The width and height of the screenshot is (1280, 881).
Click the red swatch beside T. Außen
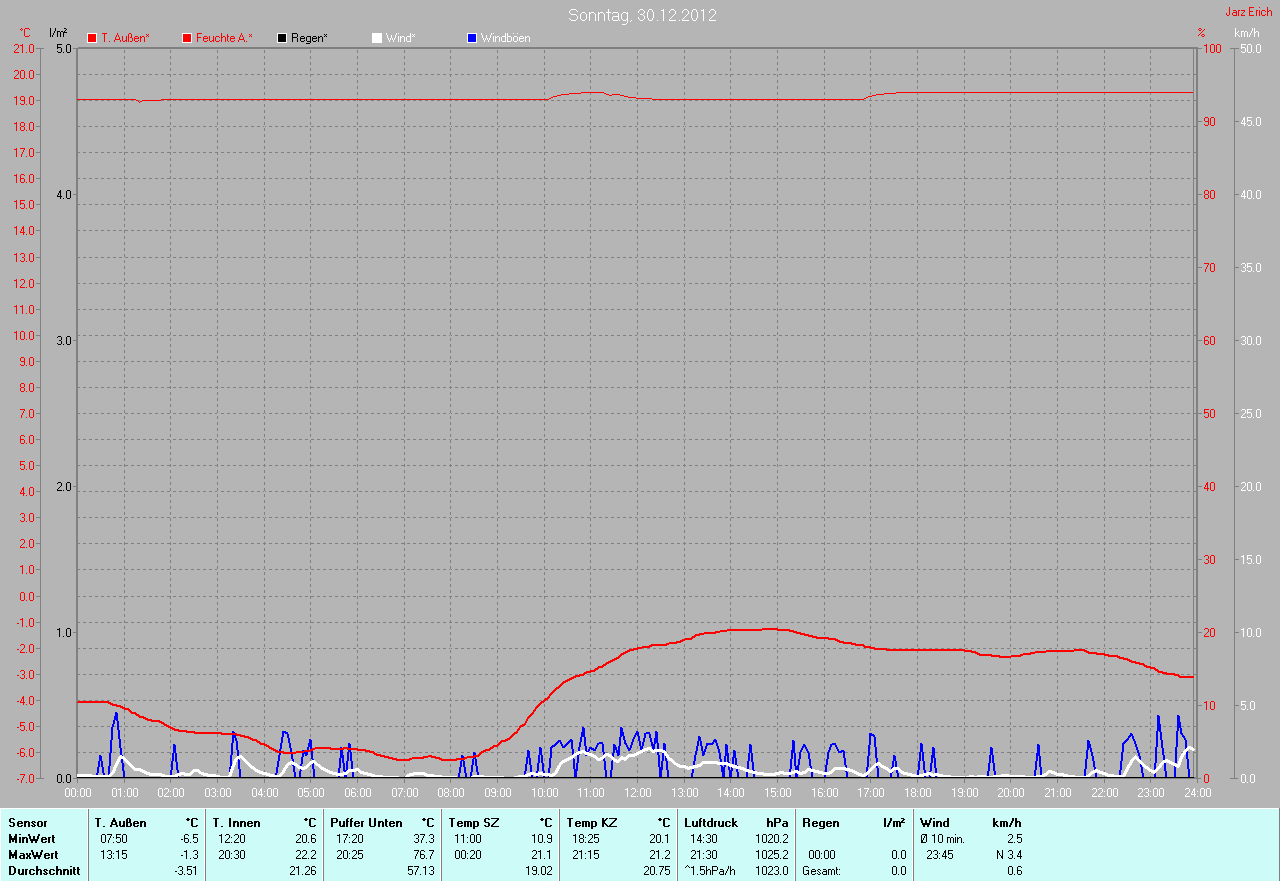click(92, 38)
